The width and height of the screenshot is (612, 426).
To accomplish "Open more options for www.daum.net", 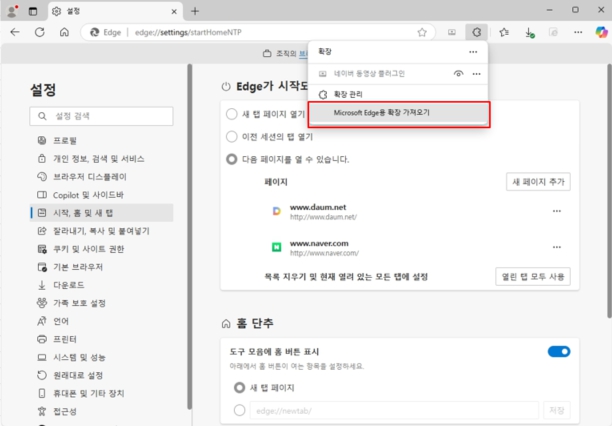I will 557,211.
